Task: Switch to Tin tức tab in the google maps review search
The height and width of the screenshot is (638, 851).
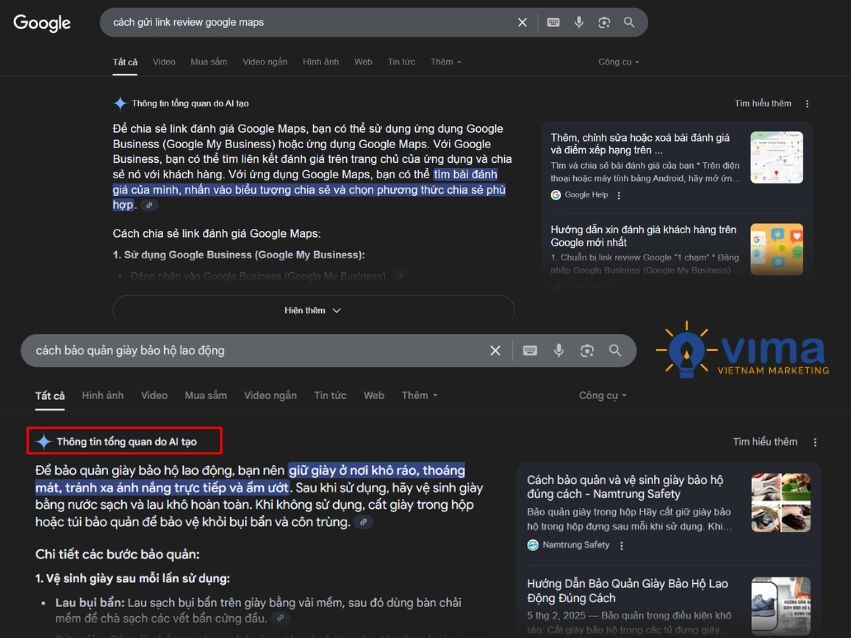Action: (402, 62)
